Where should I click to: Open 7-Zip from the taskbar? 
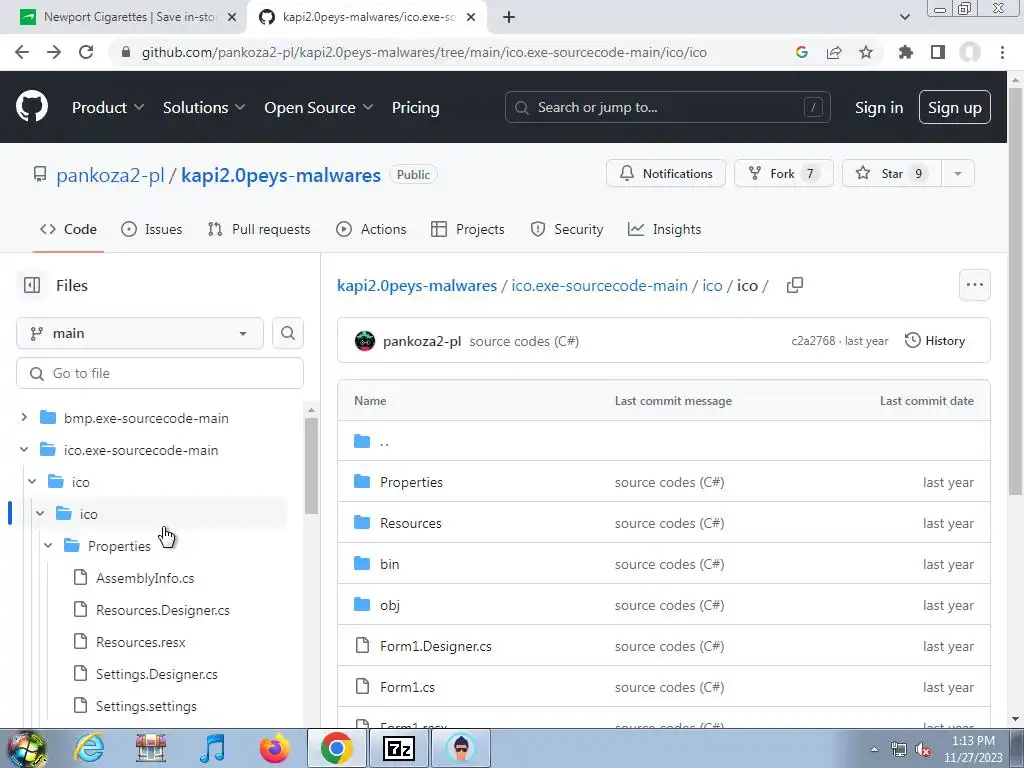coord(398,748)
